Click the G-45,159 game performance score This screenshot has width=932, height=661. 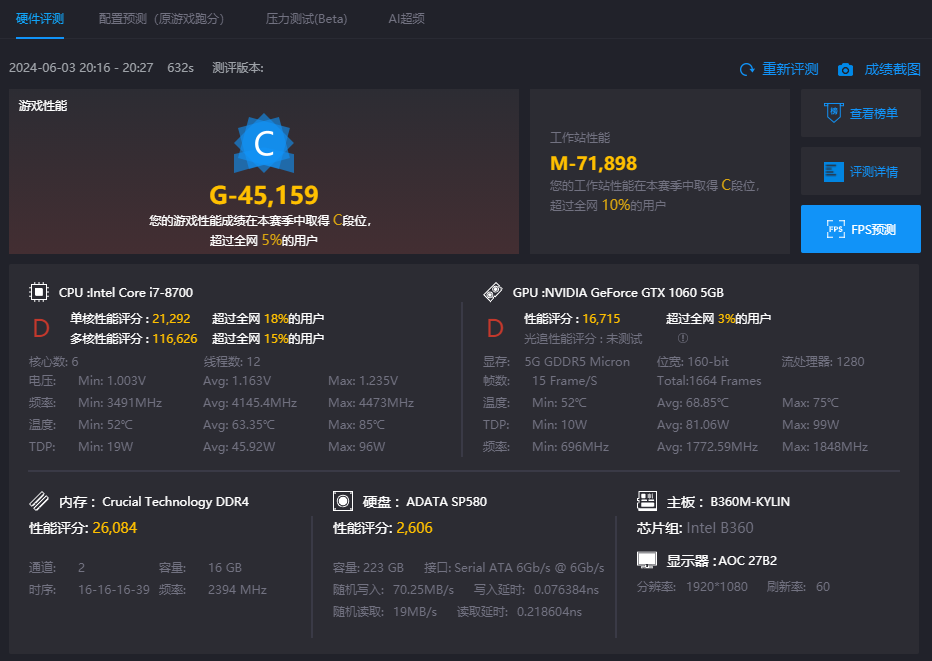pyautogui.click(x=263, y=194)
